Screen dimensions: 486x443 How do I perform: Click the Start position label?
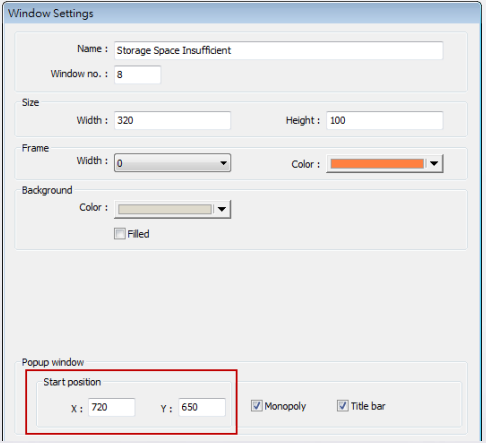[x=72, y=382]
